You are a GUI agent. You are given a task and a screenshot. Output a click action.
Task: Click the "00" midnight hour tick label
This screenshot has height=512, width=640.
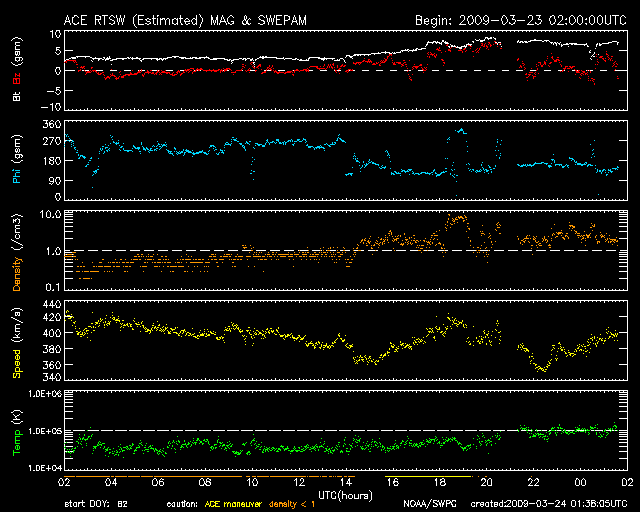point(580,482)
